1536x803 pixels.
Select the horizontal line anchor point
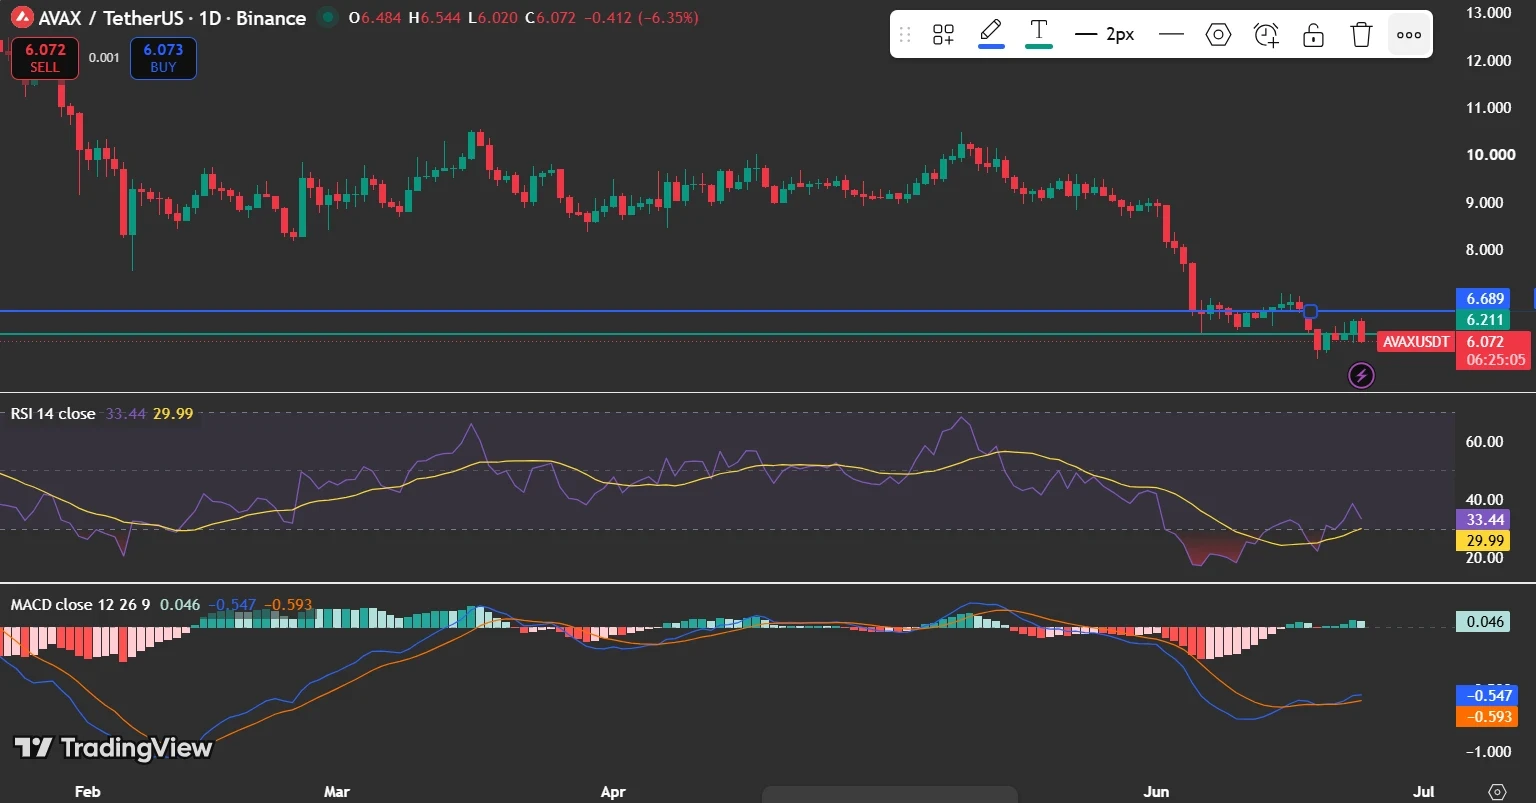pos(1311,311)
